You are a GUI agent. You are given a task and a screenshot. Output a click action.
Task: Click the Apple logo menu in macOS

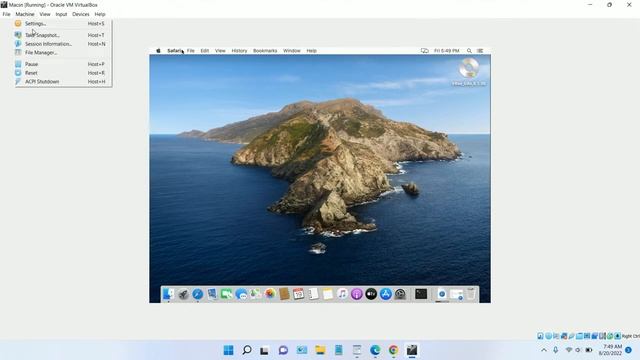pyautogui.click(x=158, y=51)
